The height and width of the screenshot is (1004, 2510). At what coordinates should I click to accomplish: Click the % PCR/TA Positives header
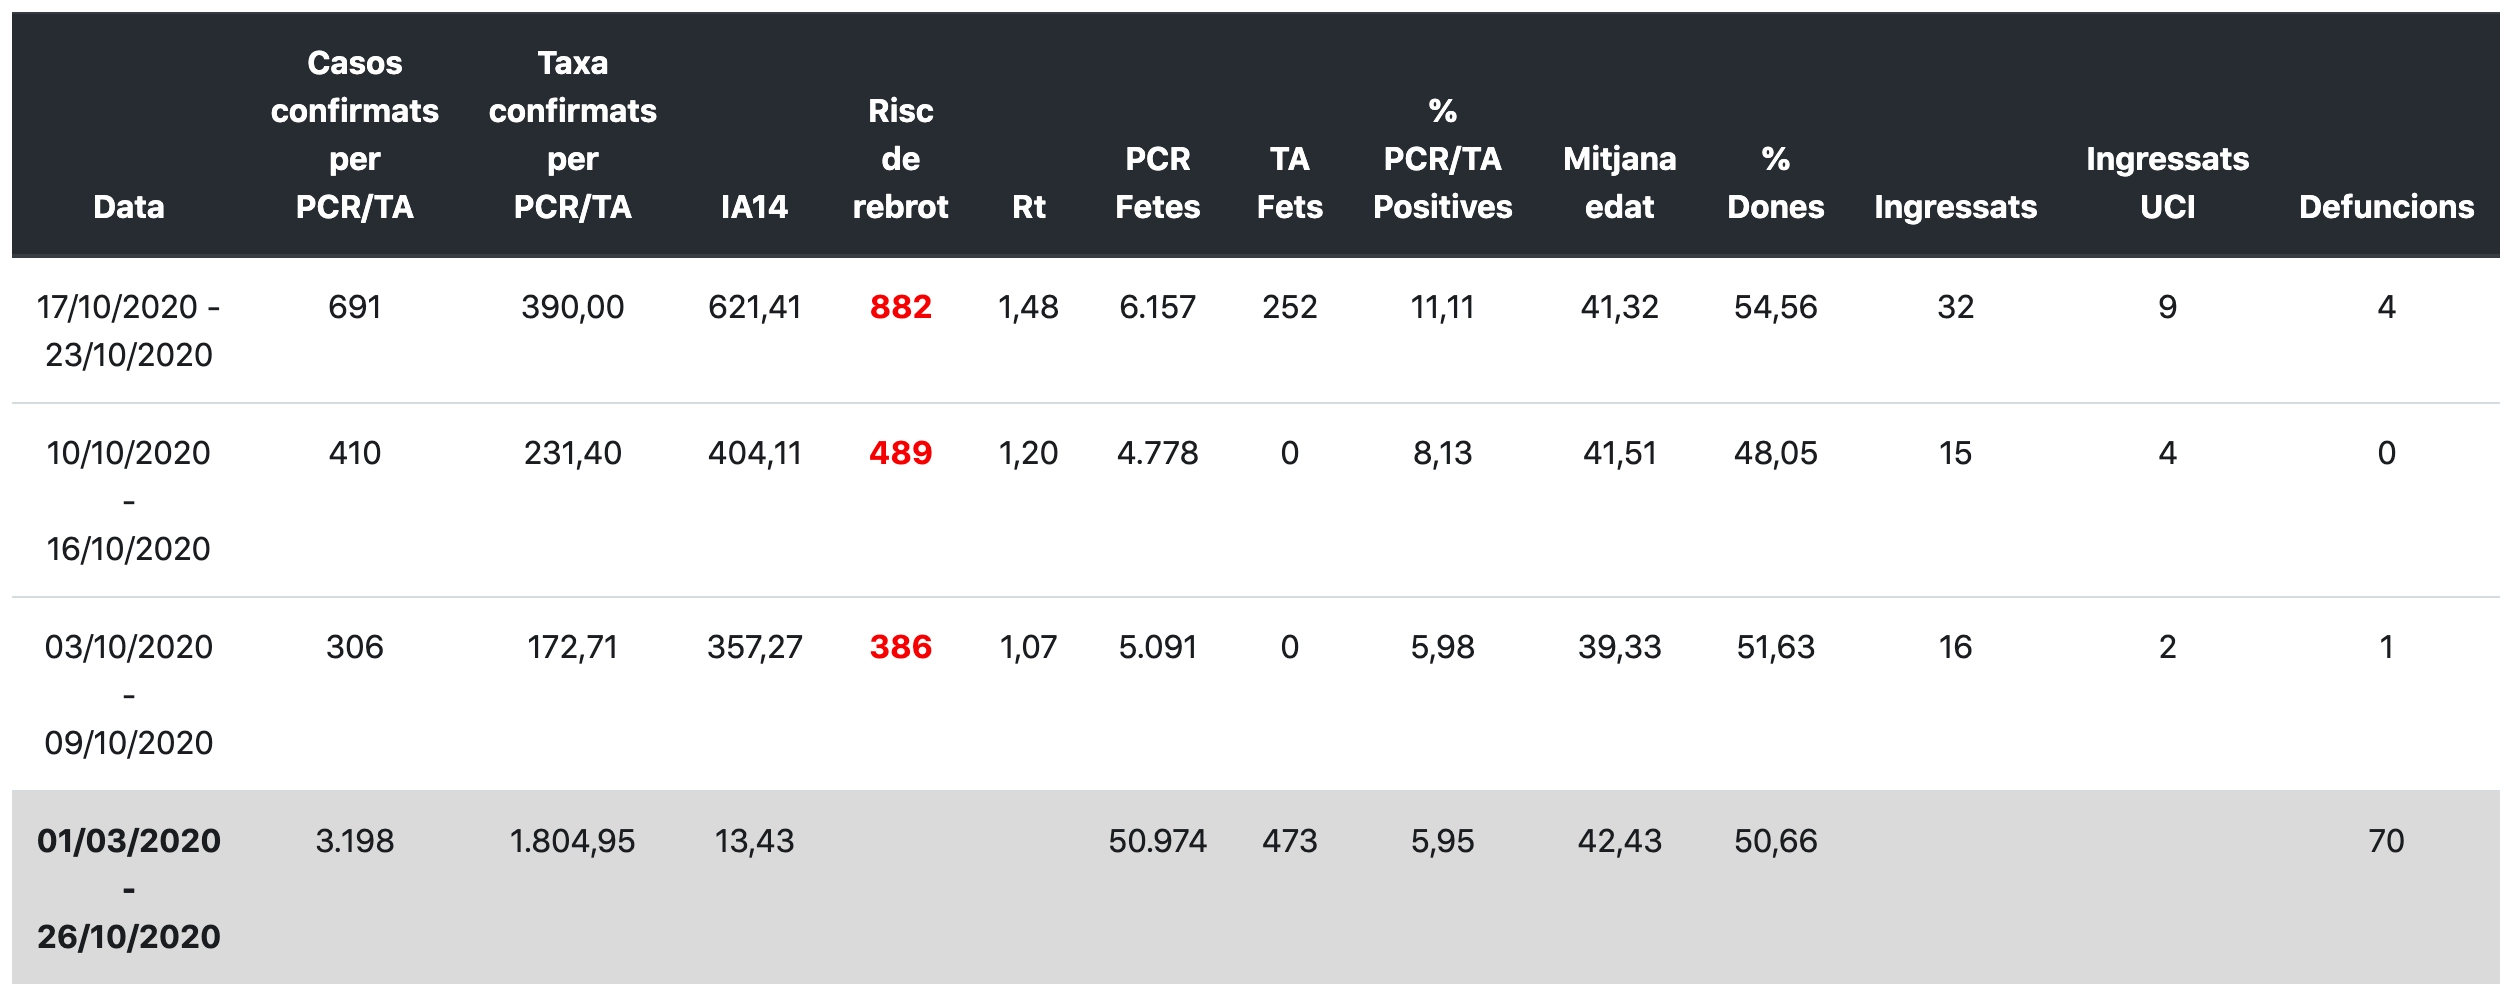coord(1442,159)
